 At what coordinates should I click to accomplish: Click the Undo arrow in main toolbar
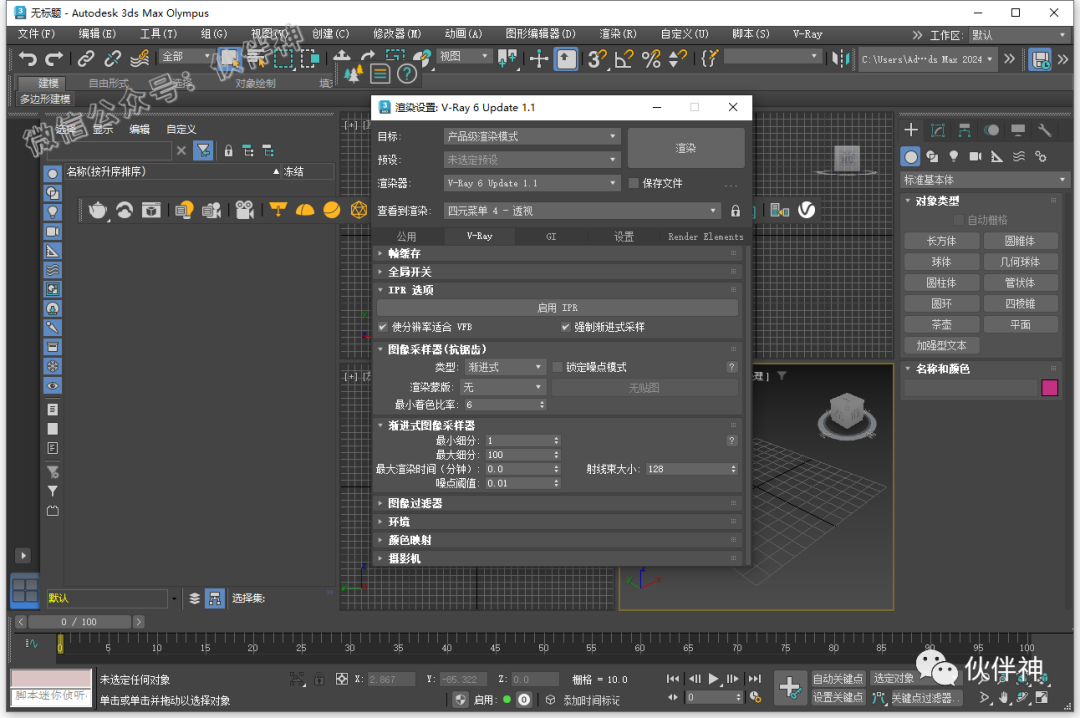point(28,59)
